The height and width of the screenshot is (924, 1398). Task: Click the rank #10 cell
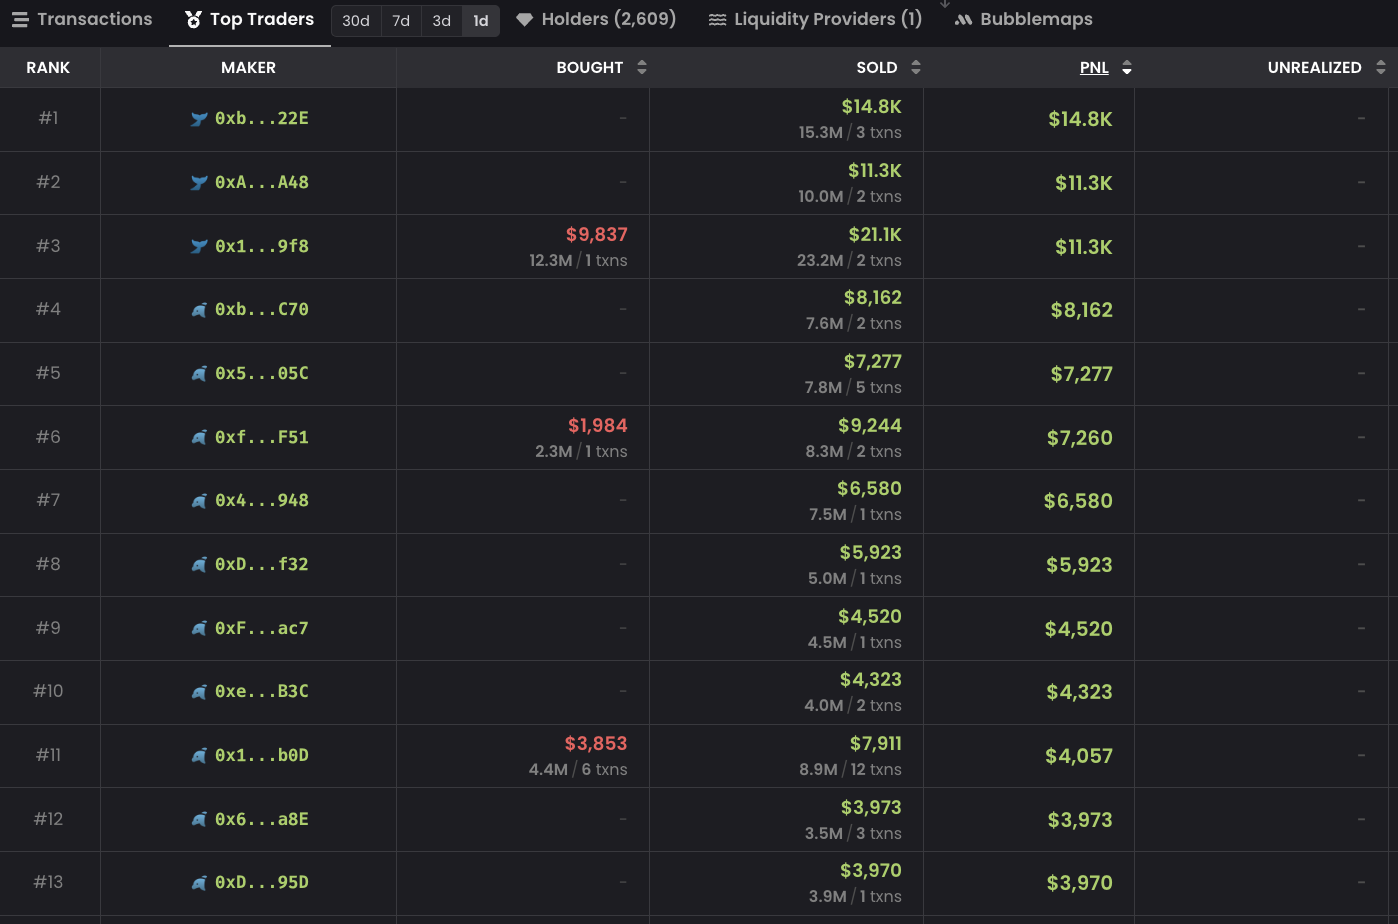point(49,691)
